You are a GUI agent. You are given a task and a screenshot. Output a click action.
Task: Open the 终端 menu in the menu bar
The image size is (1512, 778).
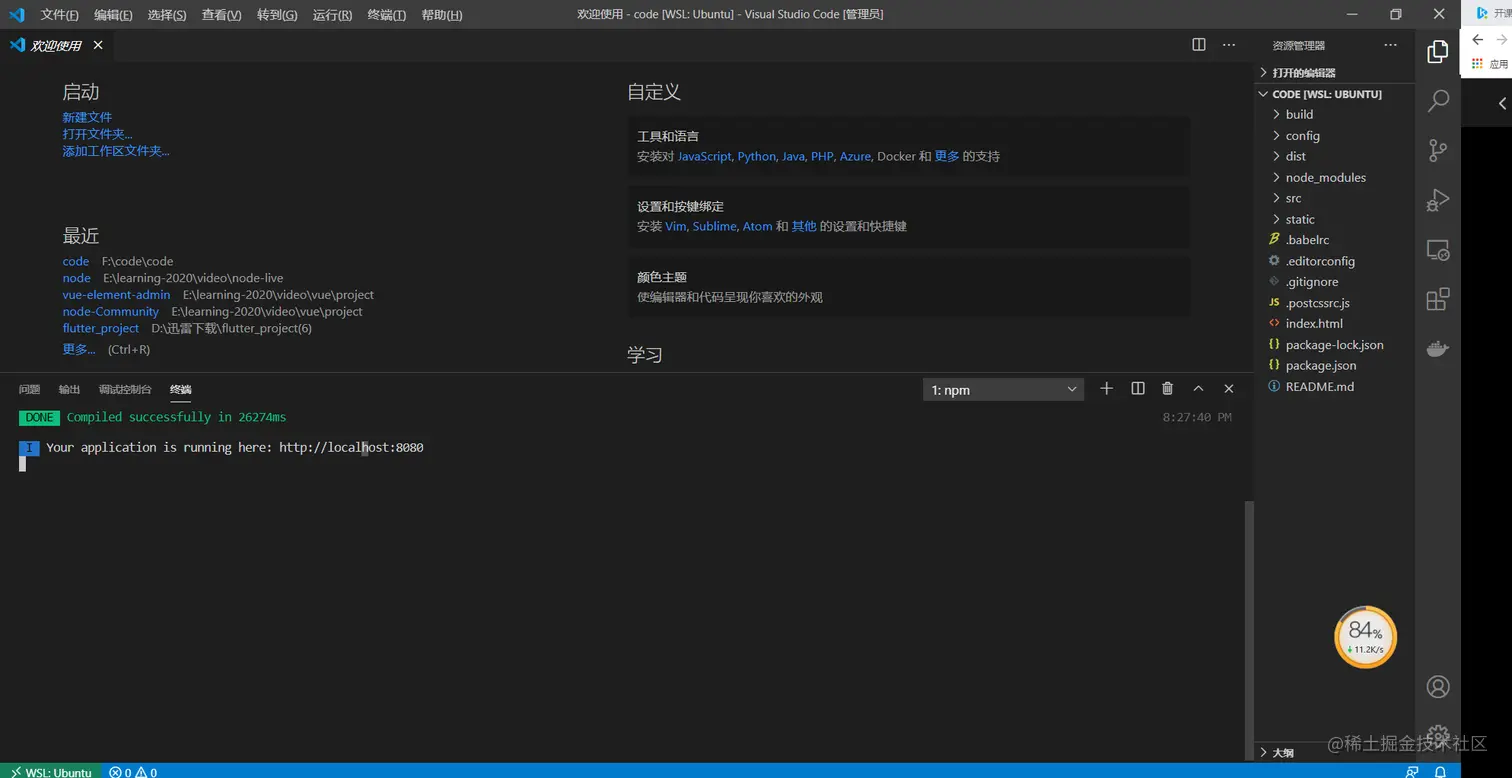click(x=387, y=15)
